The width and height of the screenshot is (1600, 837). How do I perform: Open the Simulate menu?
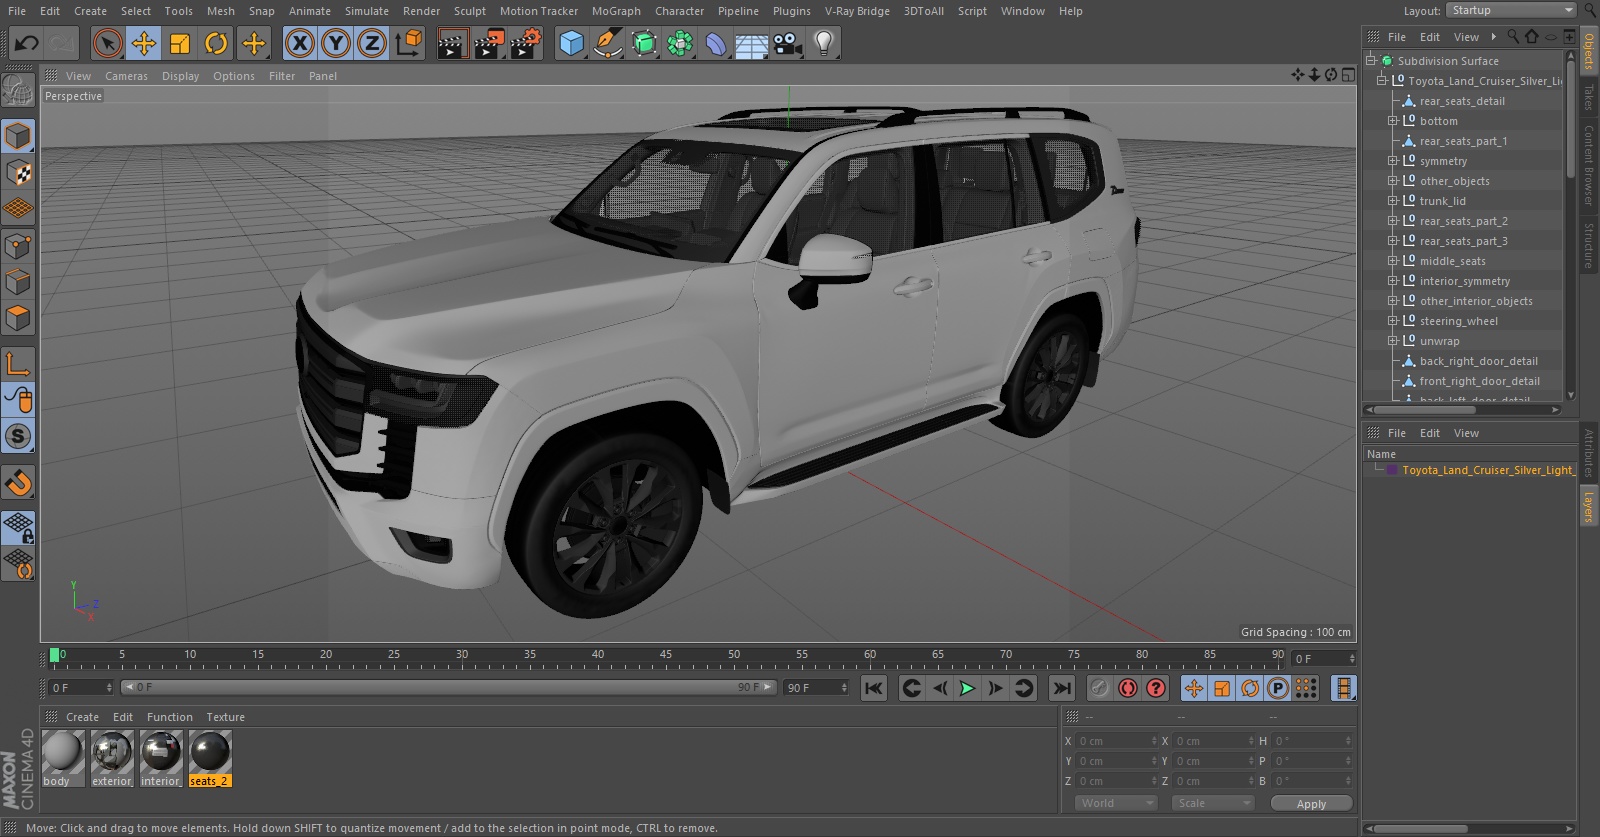point(366,11)
